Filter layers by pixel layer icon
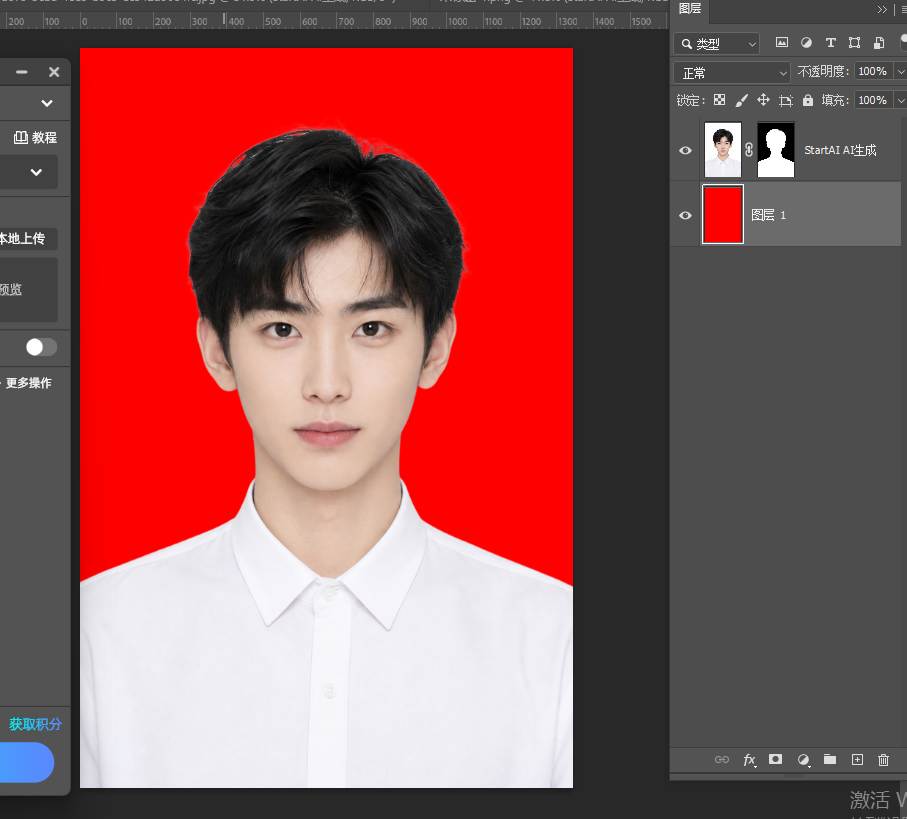Image resolution: width=907 pixels, height=819 pixels. point(781,42)
